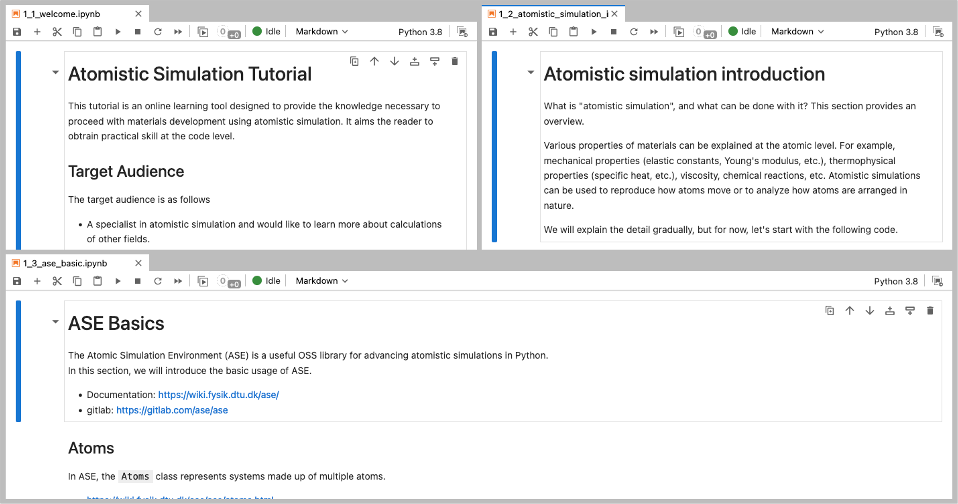
Task: Click Python 3.8 kernel name in 1_3_ase_basic
Action: click(896, 282)
